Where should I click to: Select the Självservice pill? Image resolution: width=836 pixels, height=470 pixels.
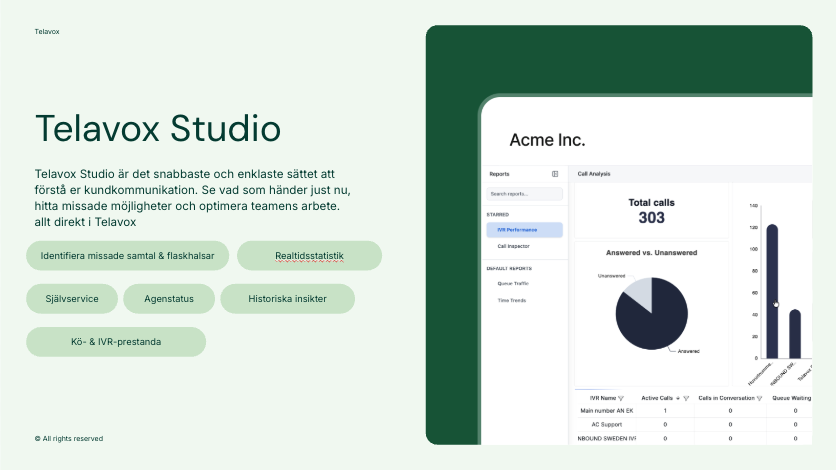click(73, 299)
